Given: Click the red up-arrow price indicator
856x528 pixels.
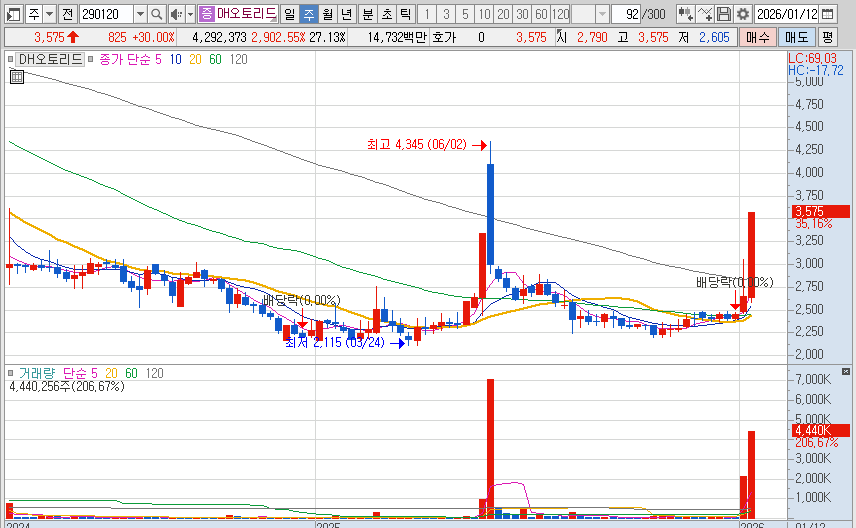Looking at the screenshot, I should [x=73, y=37].
